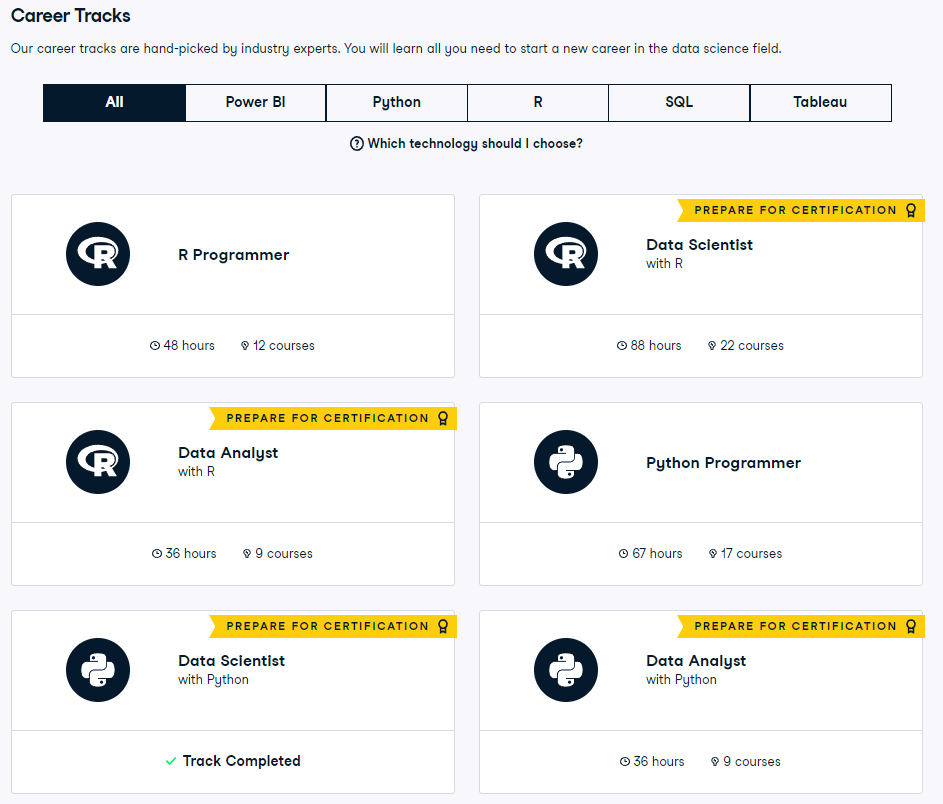Open the Python Programmer track title
The height and width of the screenshot is (804, 943).
click(723, 463)
